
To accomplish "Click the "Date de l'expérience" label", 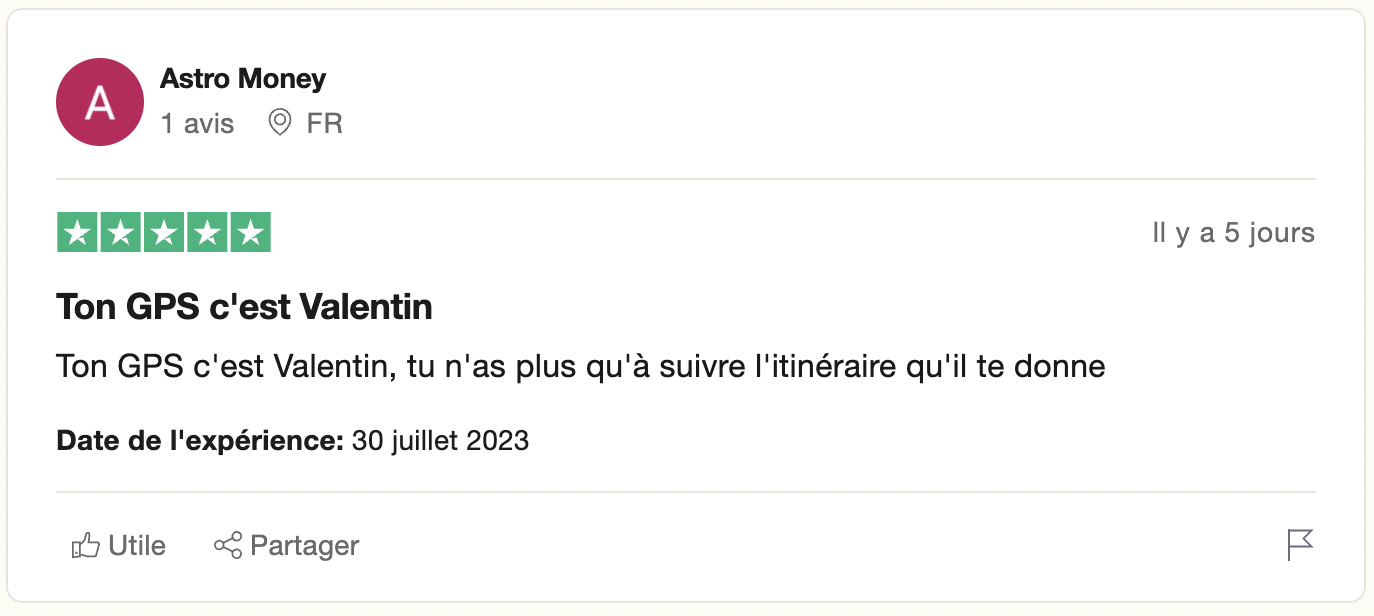I will point(200,440).
